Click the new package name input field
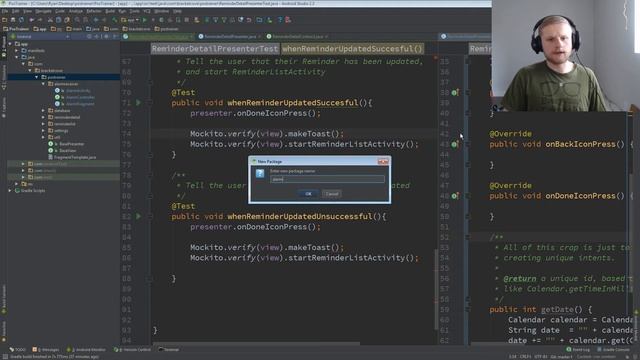The width and height of the screenshot is (640, 360). (x=327, y=179)
